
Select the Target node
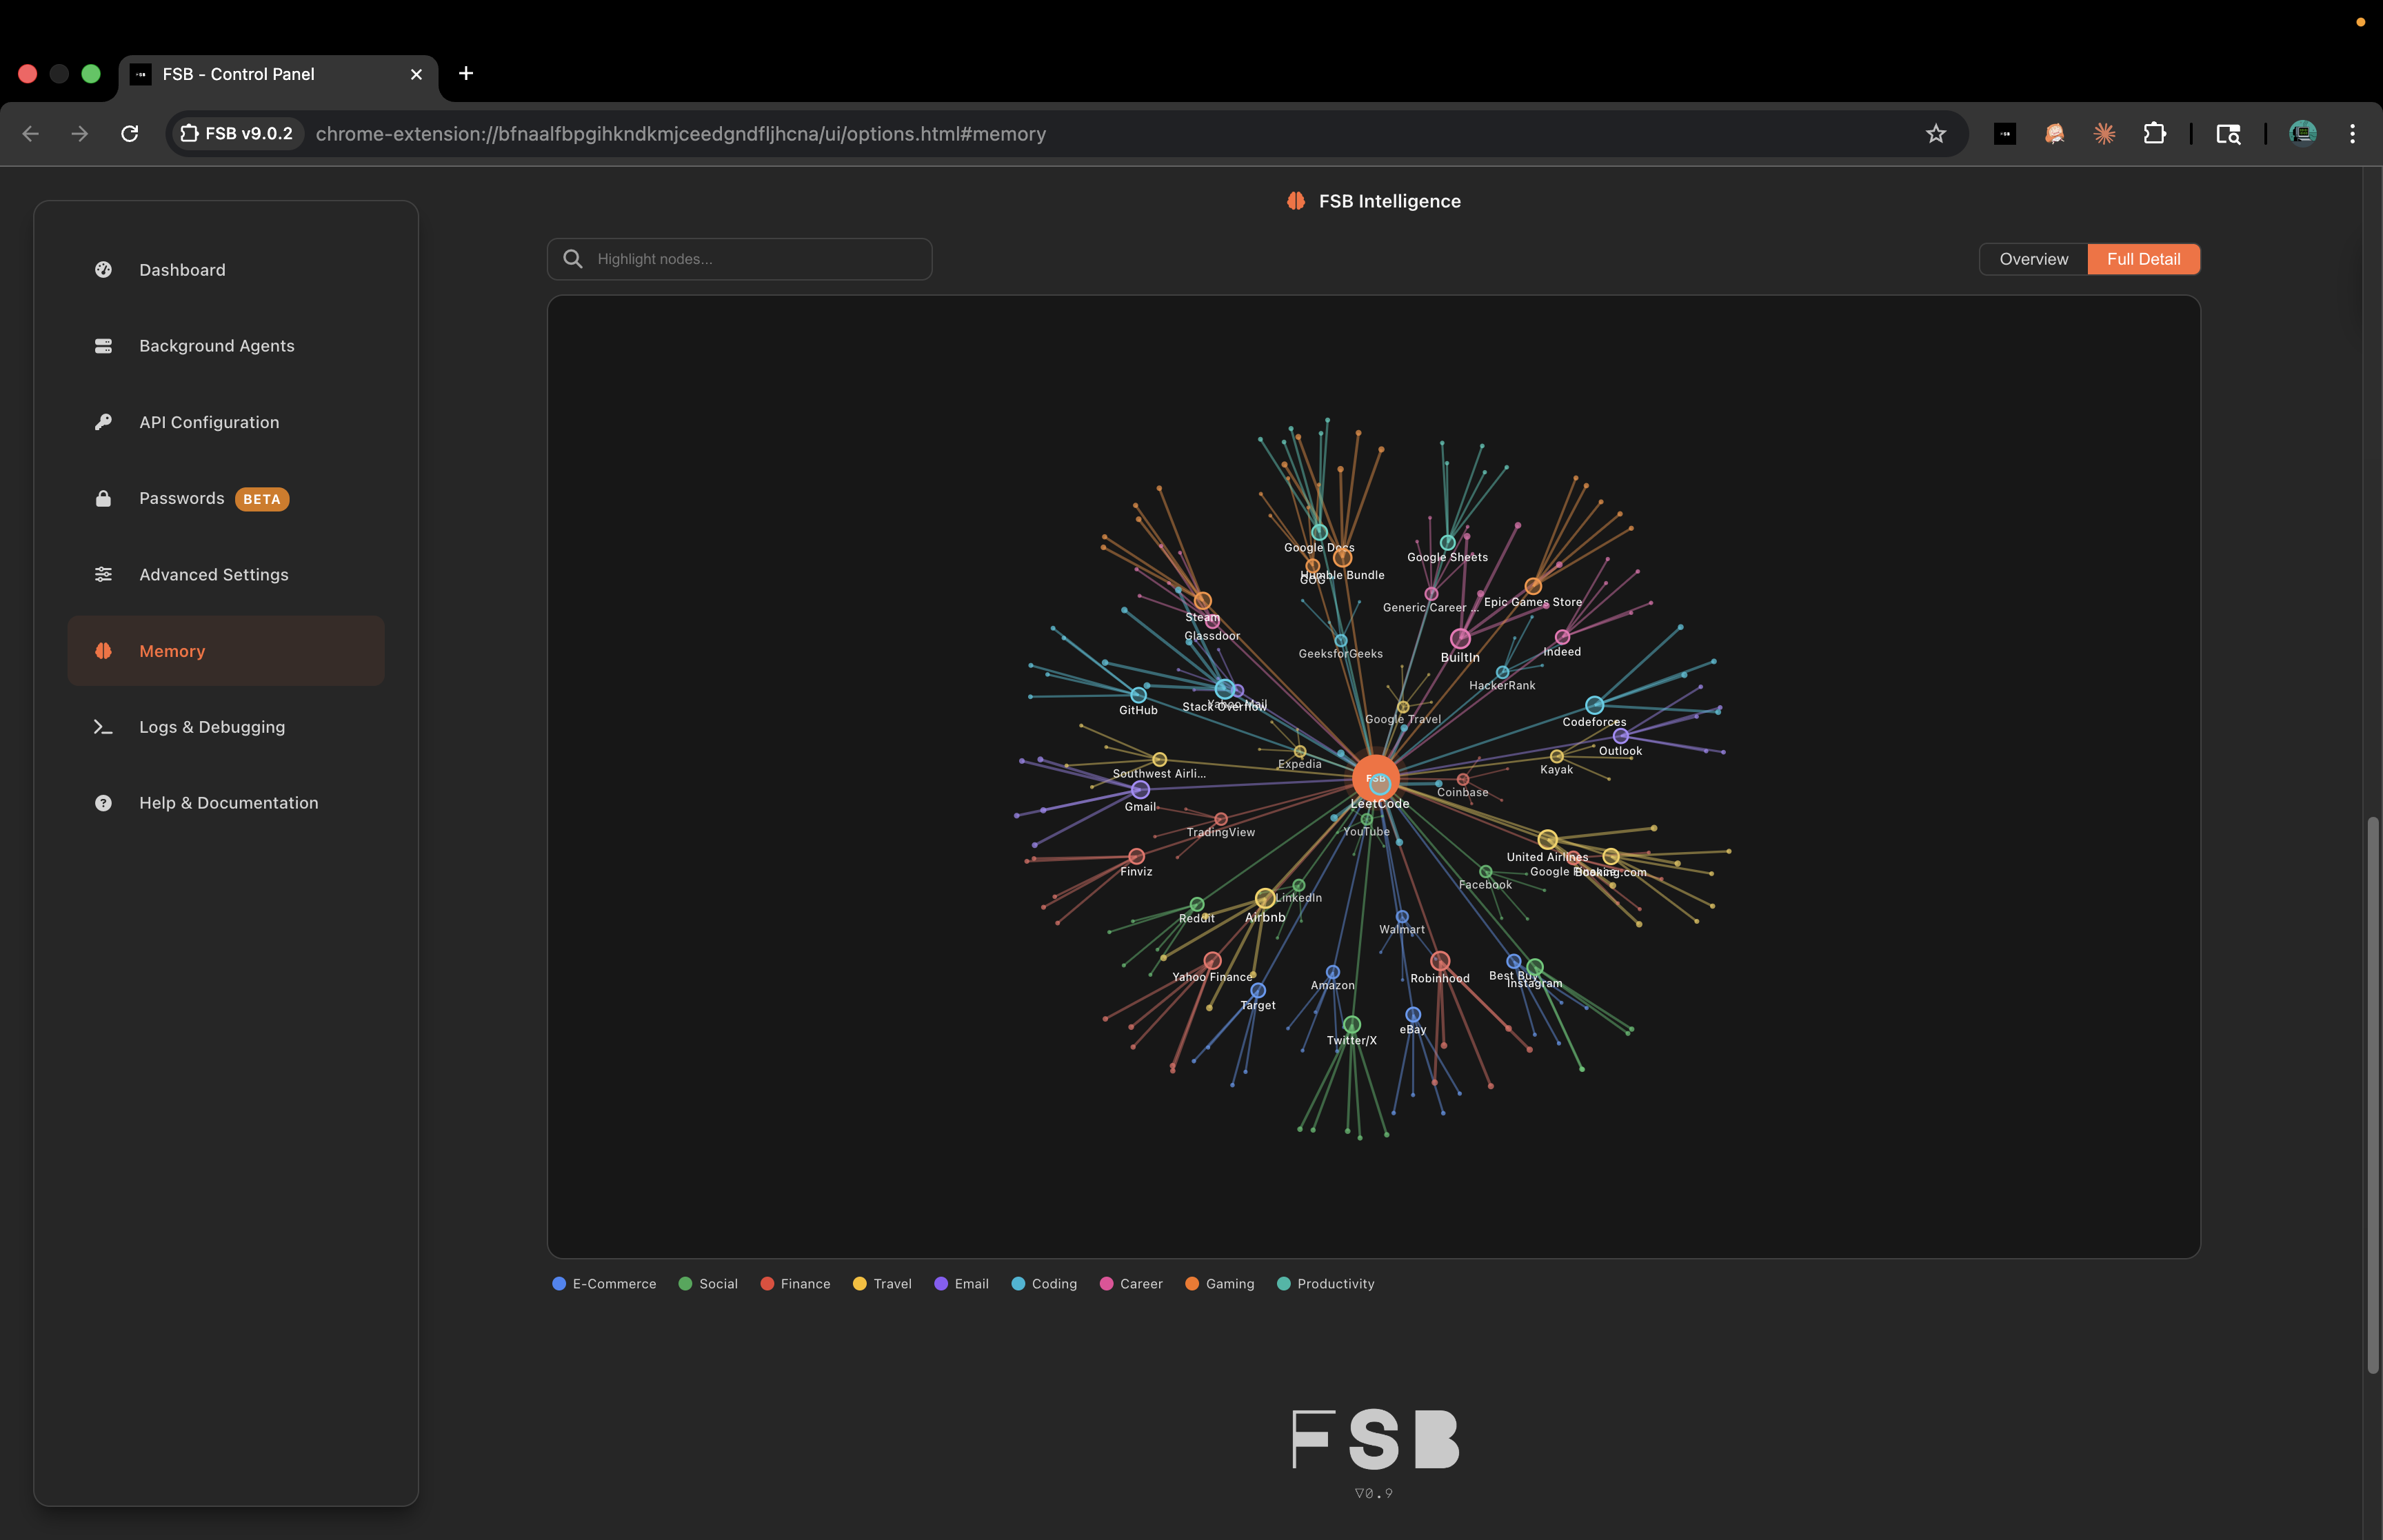click(x=1258, y=991)
